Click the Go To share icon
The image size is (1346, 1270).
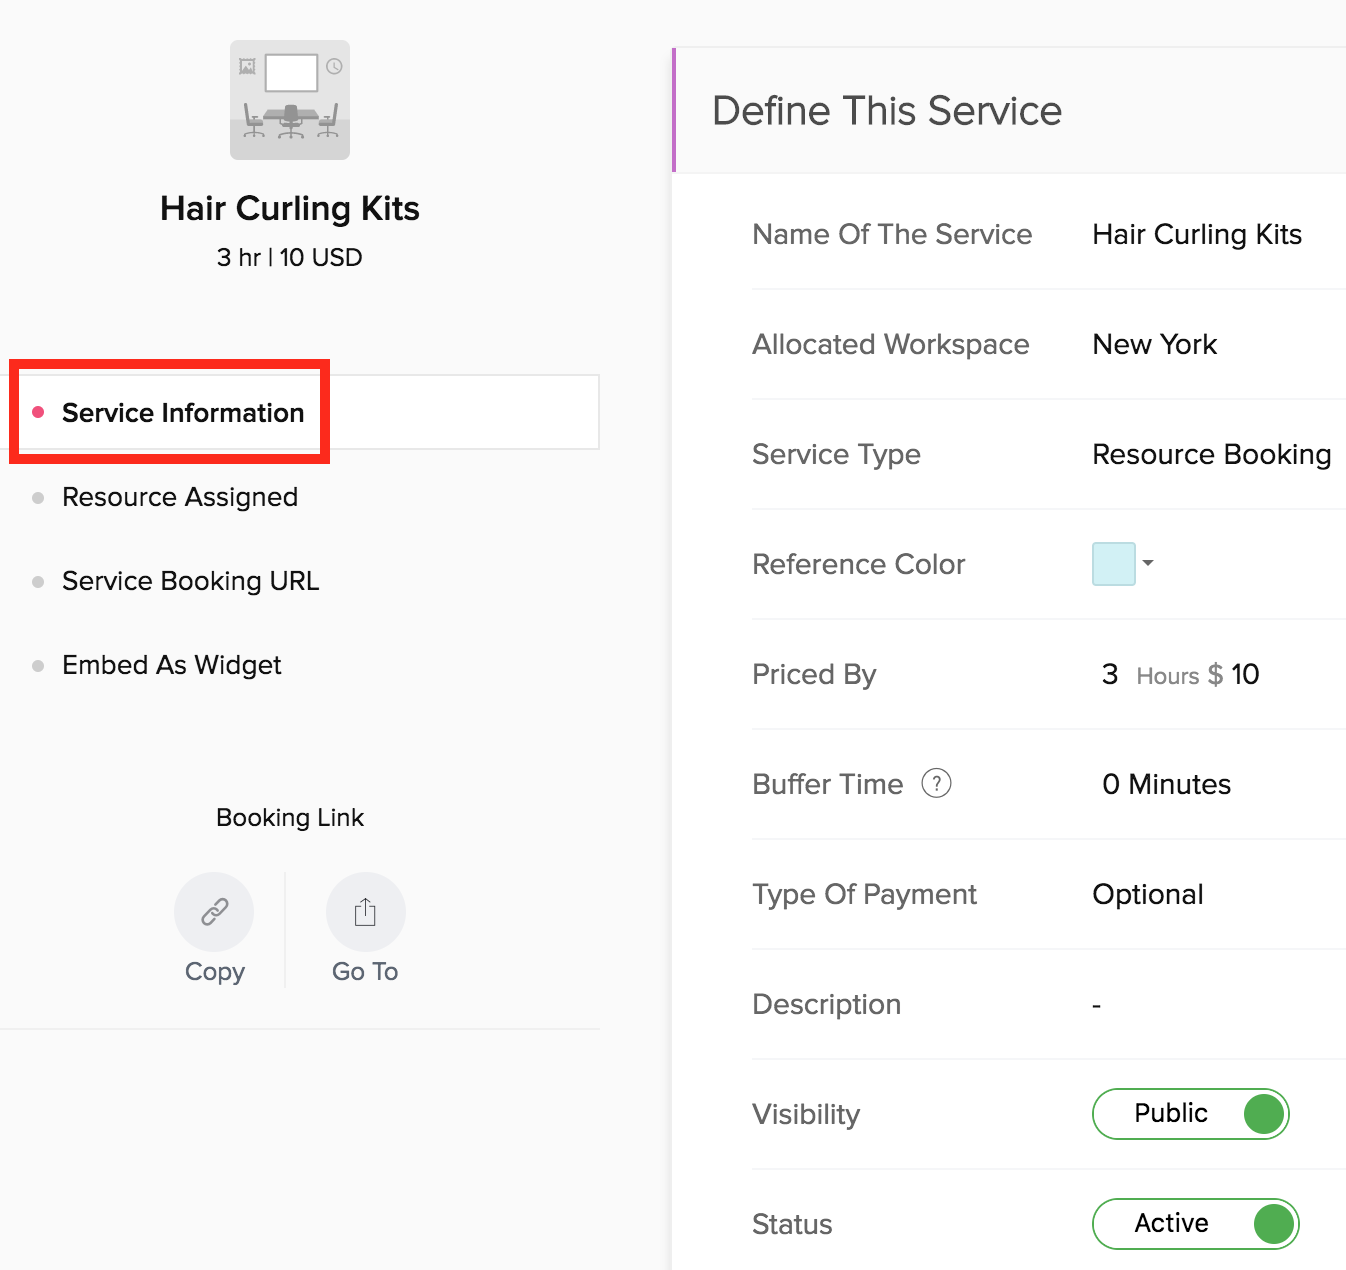click(366, 912)
